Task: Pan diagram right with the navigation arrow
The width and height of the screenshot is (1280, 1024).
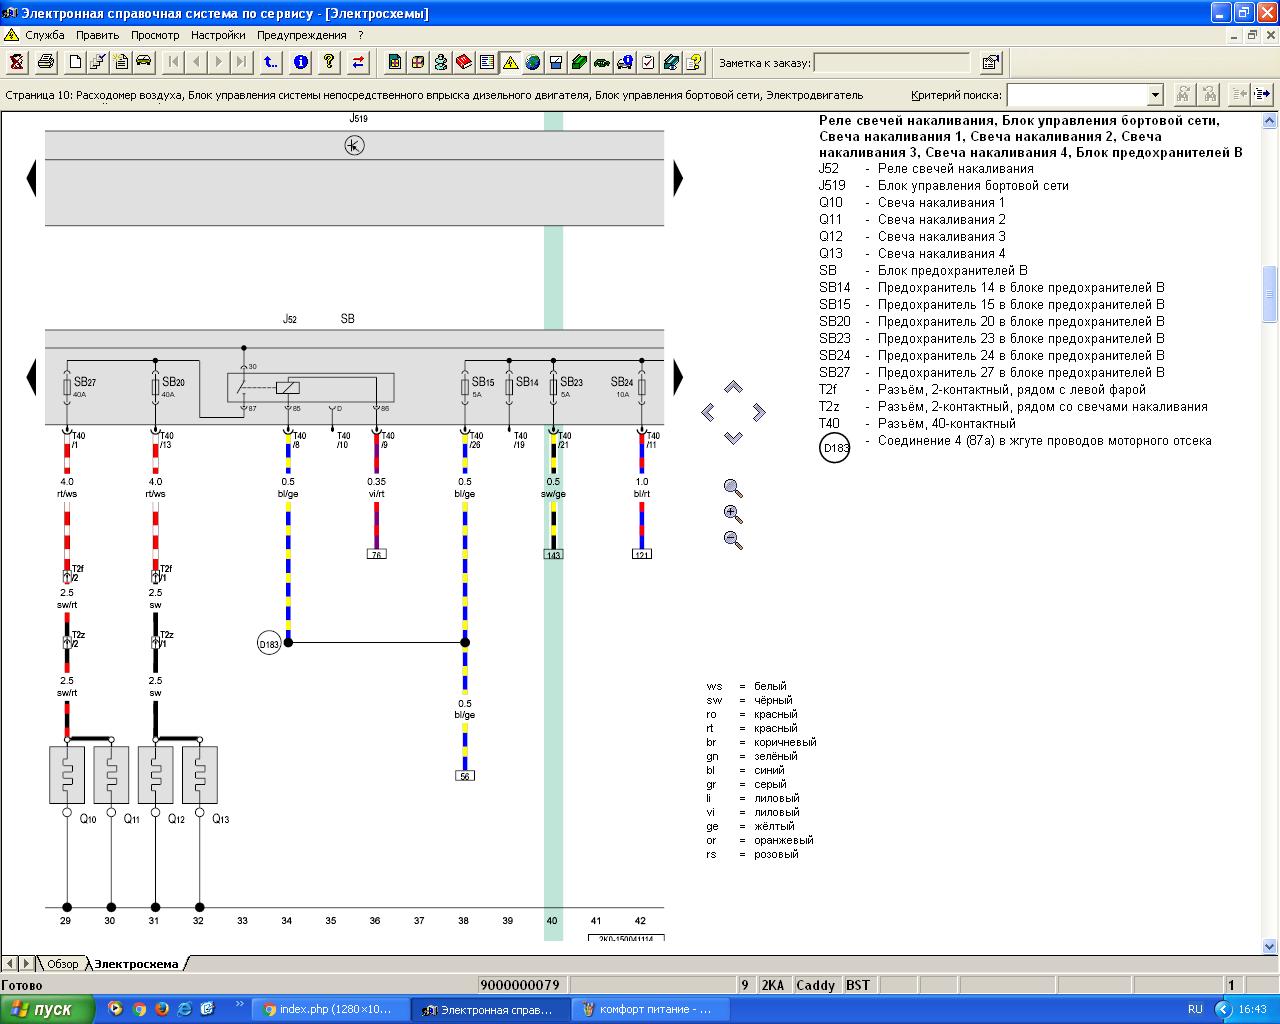Action: (x=758, y=412)
